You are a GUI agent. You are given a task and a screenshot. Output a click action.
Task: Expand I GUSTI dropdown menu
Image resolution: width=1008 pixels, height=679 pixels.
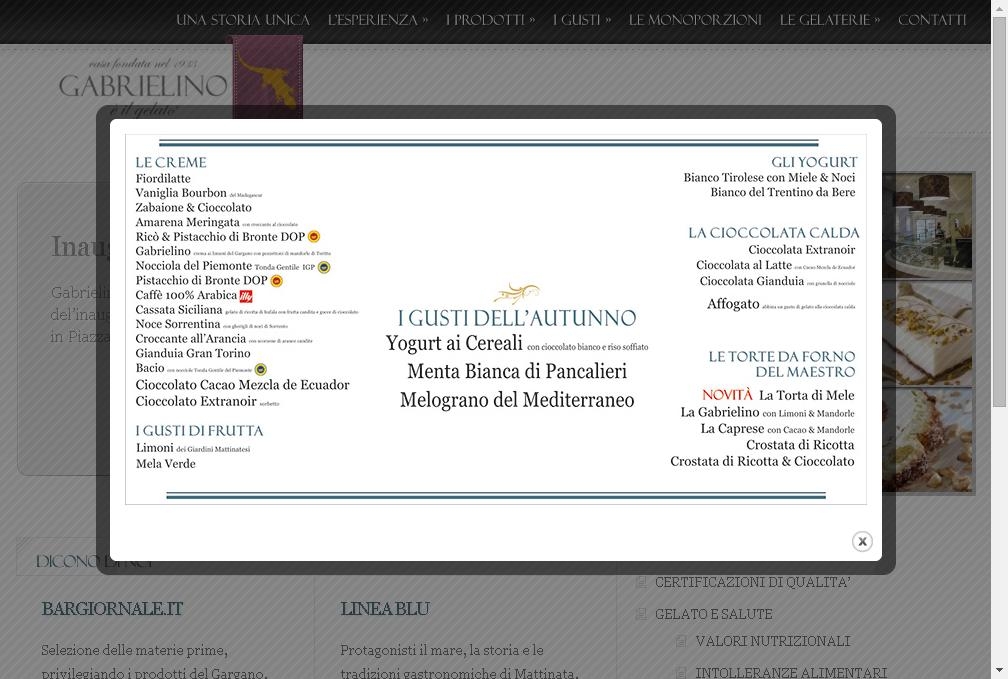pos(582,20)
